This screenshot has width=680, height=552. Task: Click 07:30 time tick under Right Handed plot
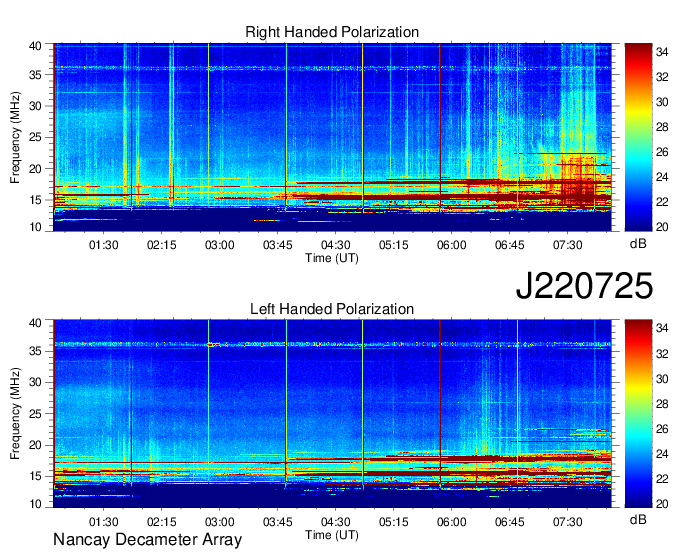[x=568, y=245]
